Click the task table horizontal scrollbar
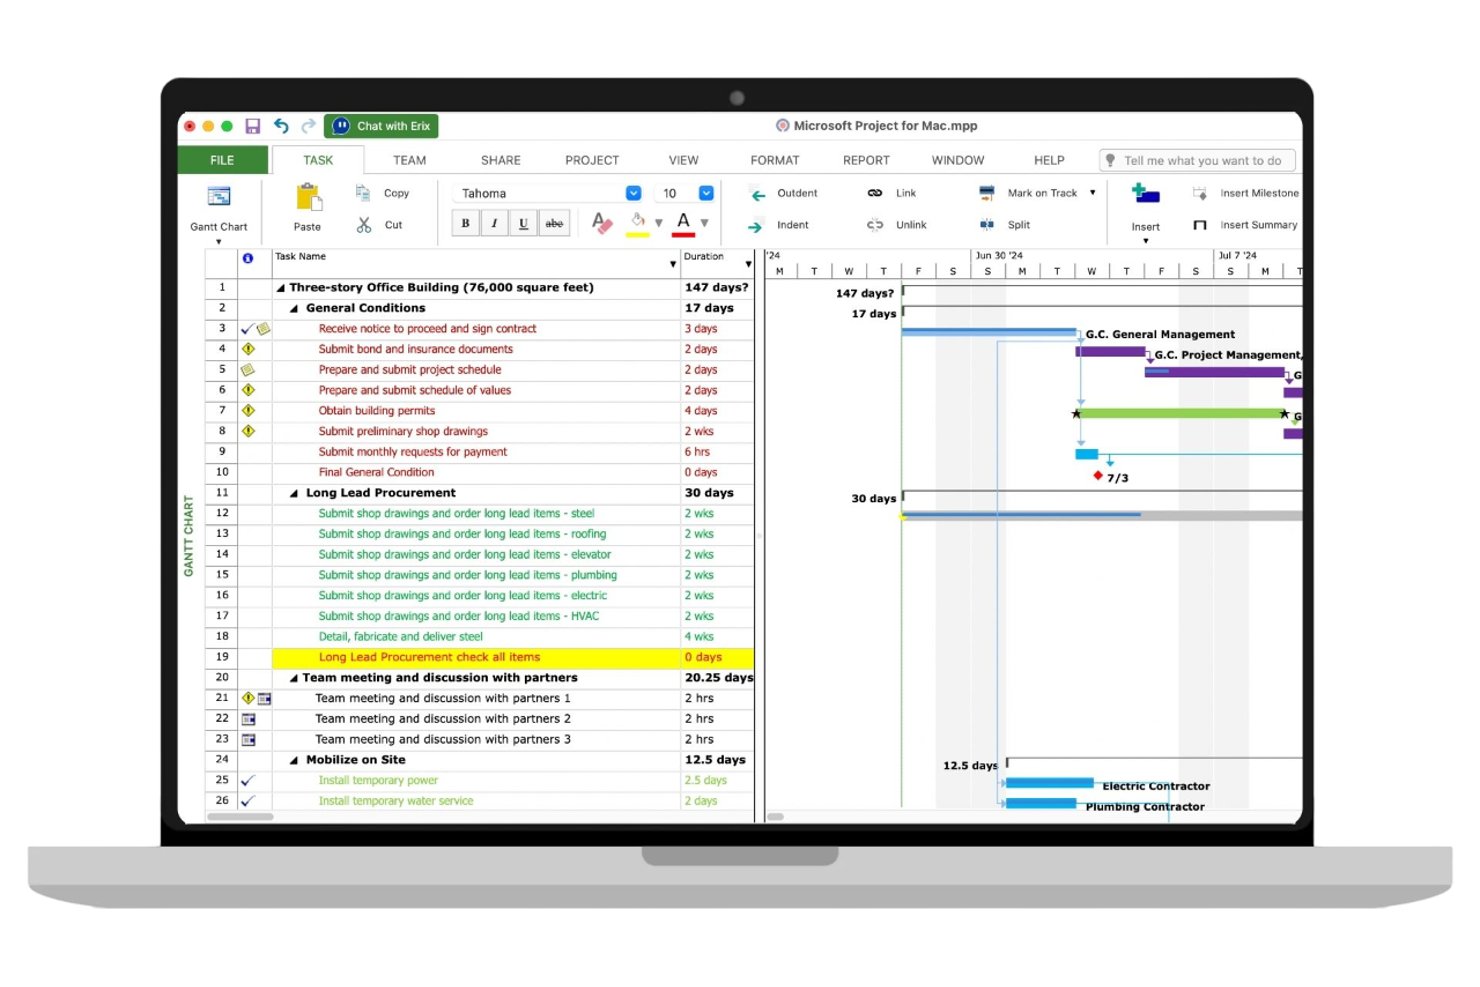 point(240,816)
